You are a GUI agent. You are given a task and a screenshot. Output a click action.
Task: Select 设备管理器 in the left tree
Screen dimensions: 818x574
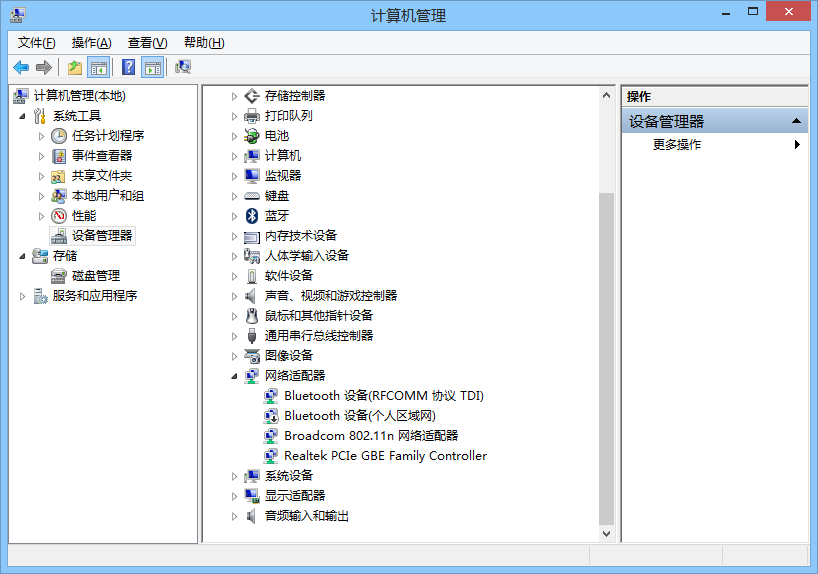coord(102,236)
